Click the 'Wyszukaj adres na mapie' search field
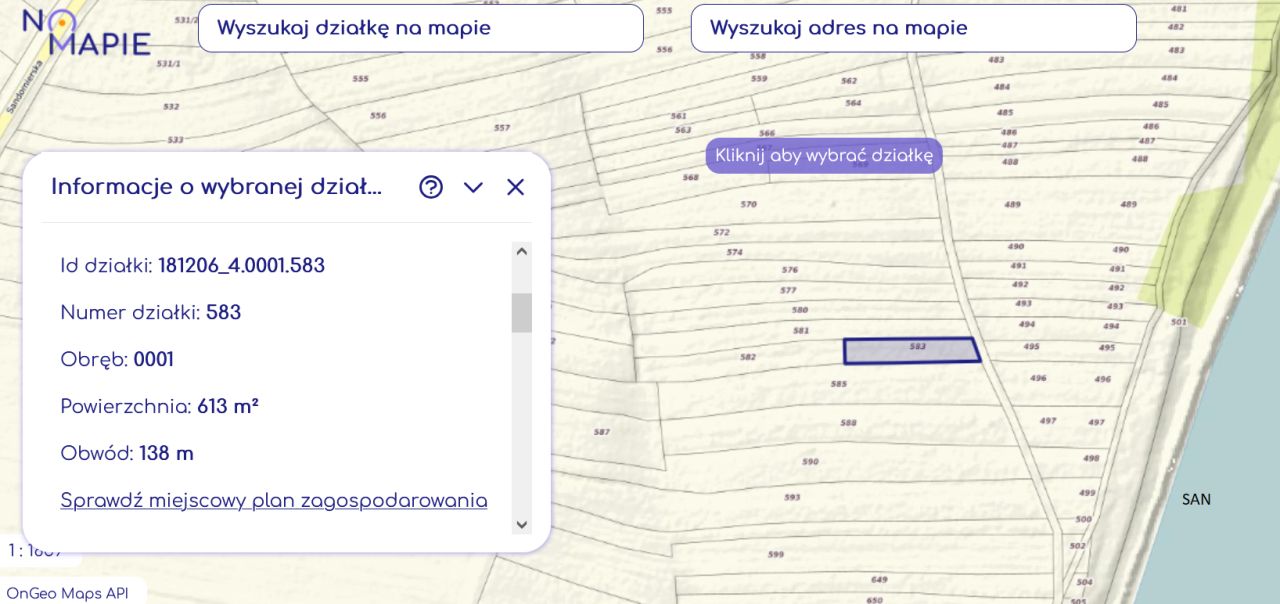Screen dimensions: 1280x604 [x=913, y=28]
